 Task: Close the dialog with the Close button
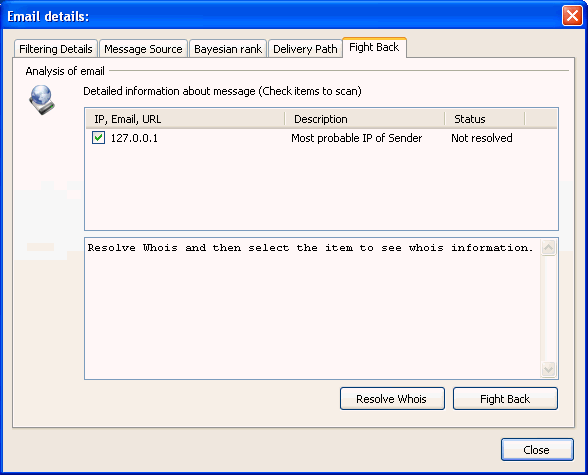coord(537,450)
